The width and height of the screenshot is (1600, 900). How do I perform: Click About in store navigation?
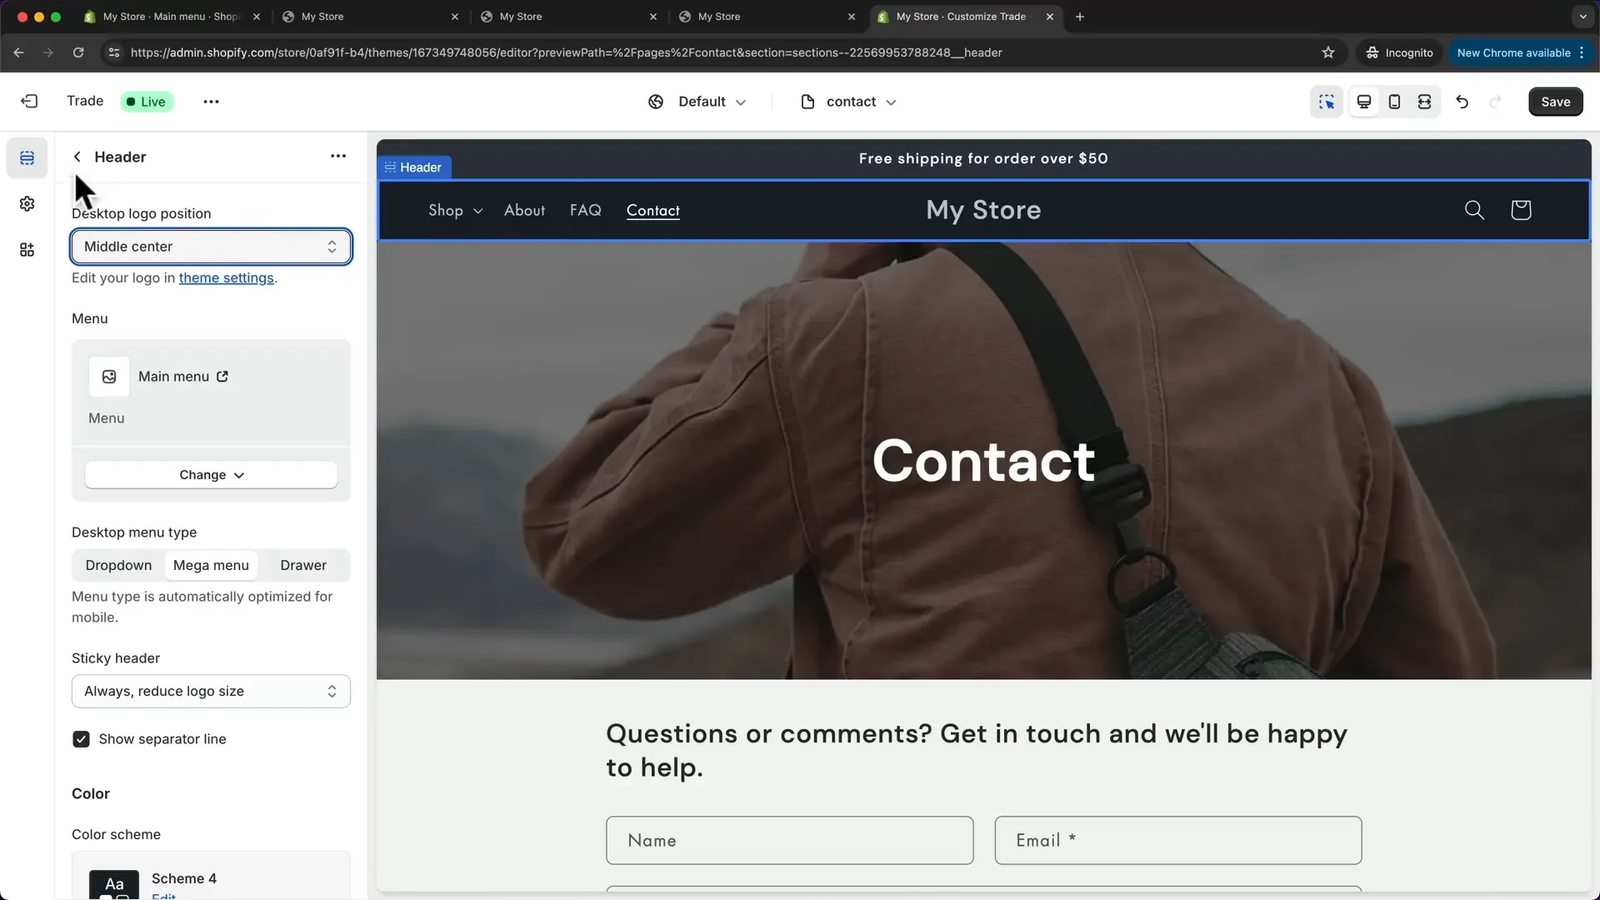525,210
